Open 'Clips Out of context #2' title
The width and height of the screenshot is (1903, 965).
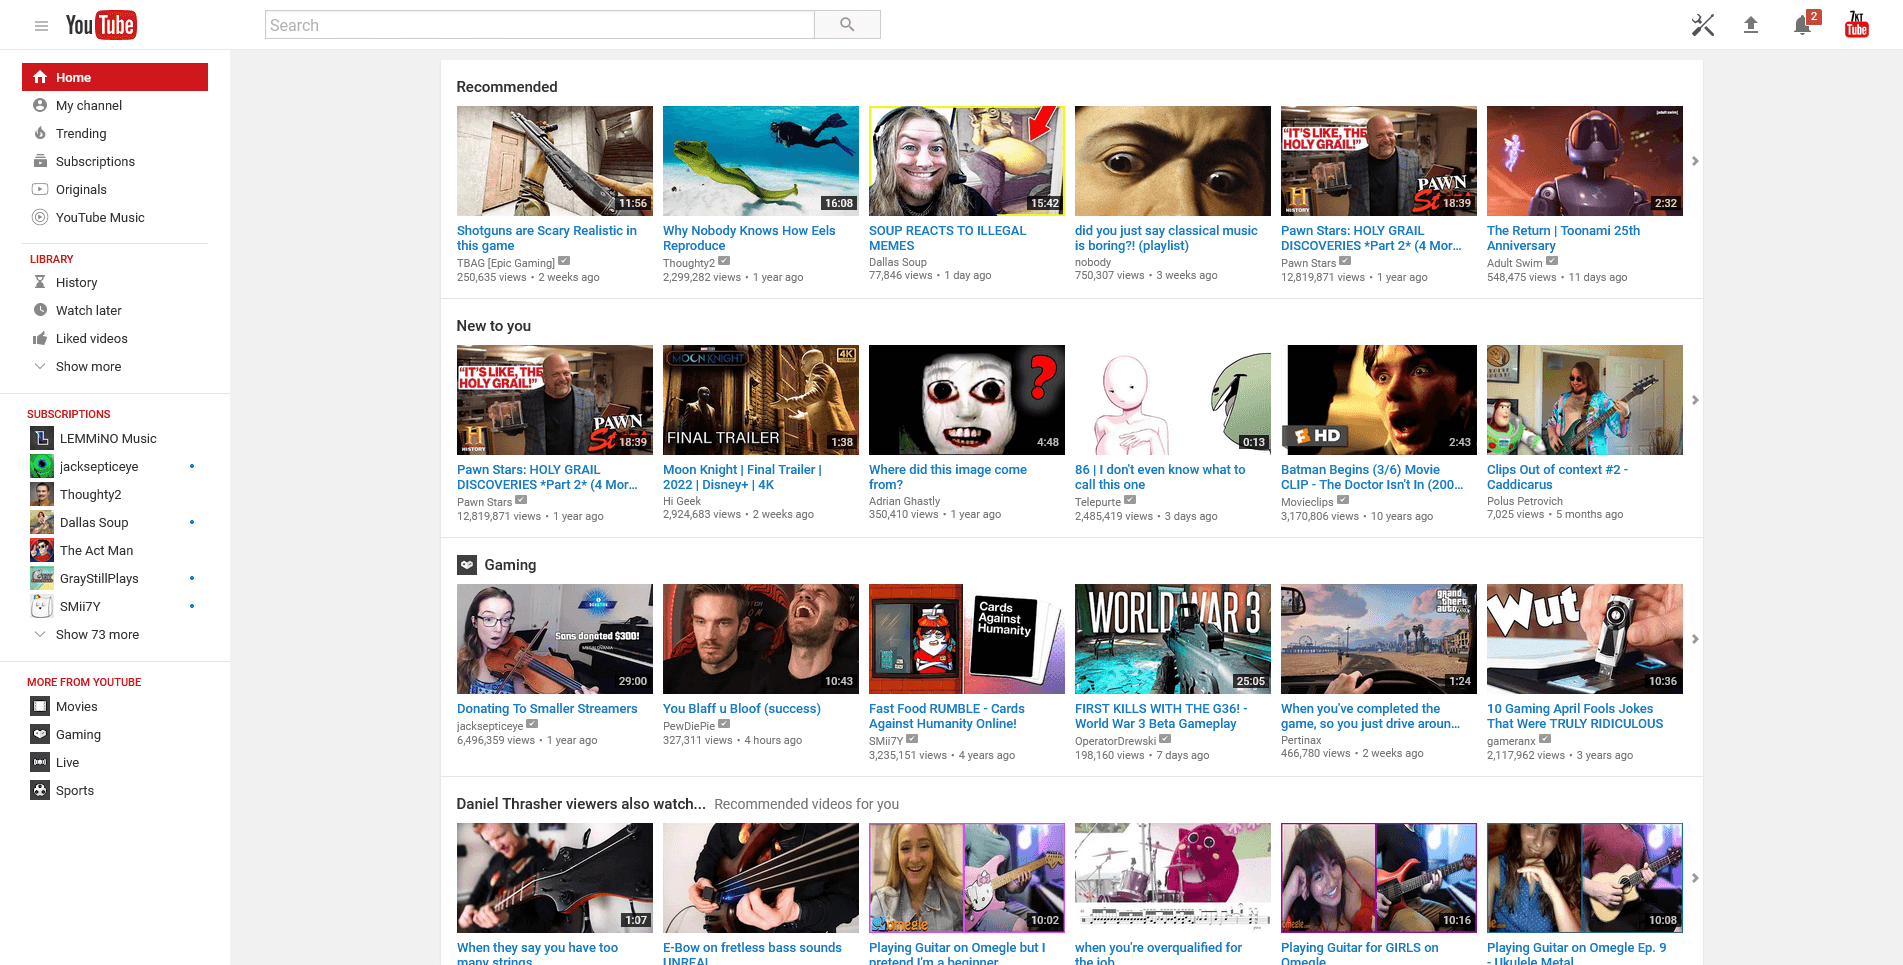(x=1557, y=477)
